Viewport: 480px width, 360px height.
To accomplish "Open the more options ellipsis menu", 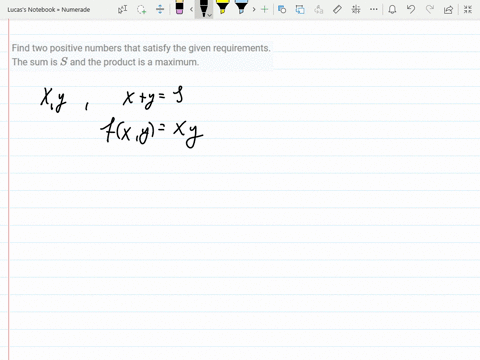I will point(374,9).
